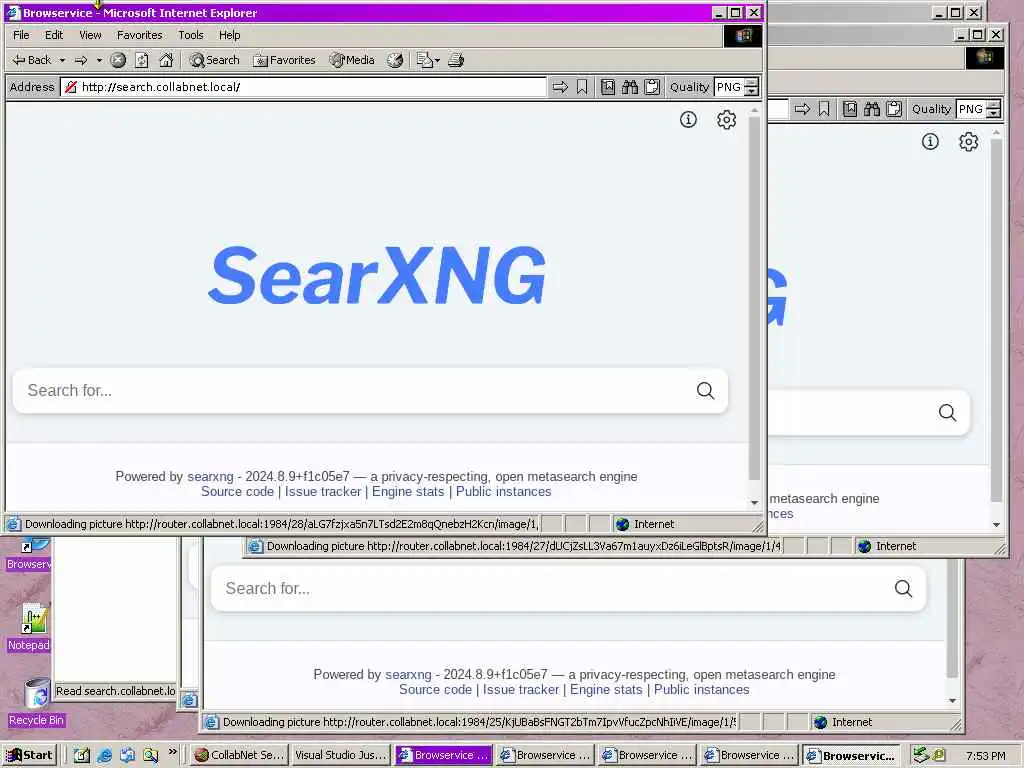The height and width of the screenshot is (768, 1024).
Task: Switch to Visual Studio Jus... taskbar button
Action: 341,755
